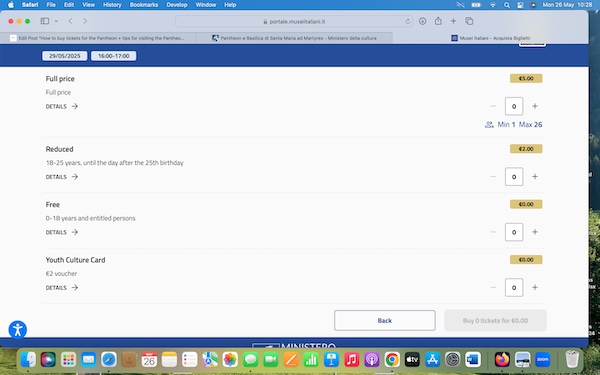Open Google Chrome from the dock
The height and width of the screenshot is (375, 600).
(x=392, y=359)
